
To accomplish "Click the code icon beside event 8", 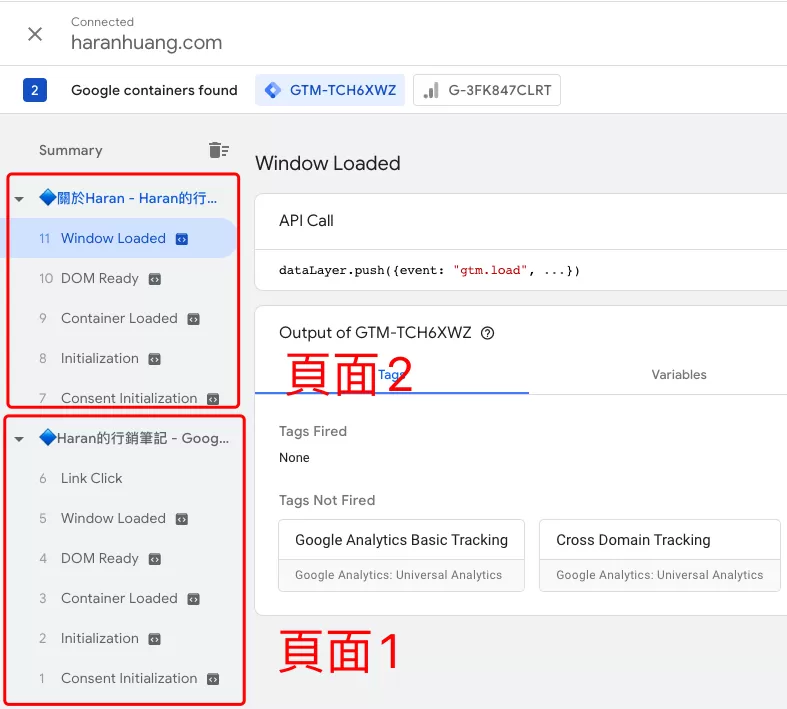I will 155,359.
